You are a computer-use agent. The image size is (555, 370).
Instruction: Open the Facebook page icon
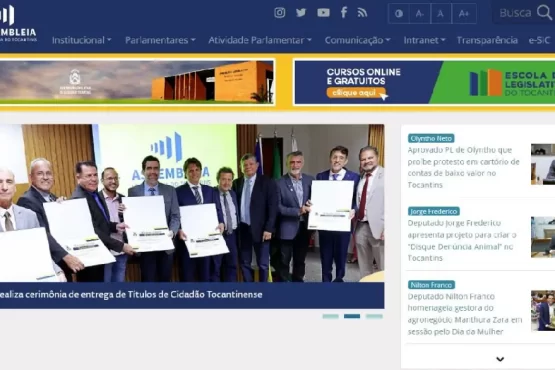pyautogui.click(x=344, y=13)
